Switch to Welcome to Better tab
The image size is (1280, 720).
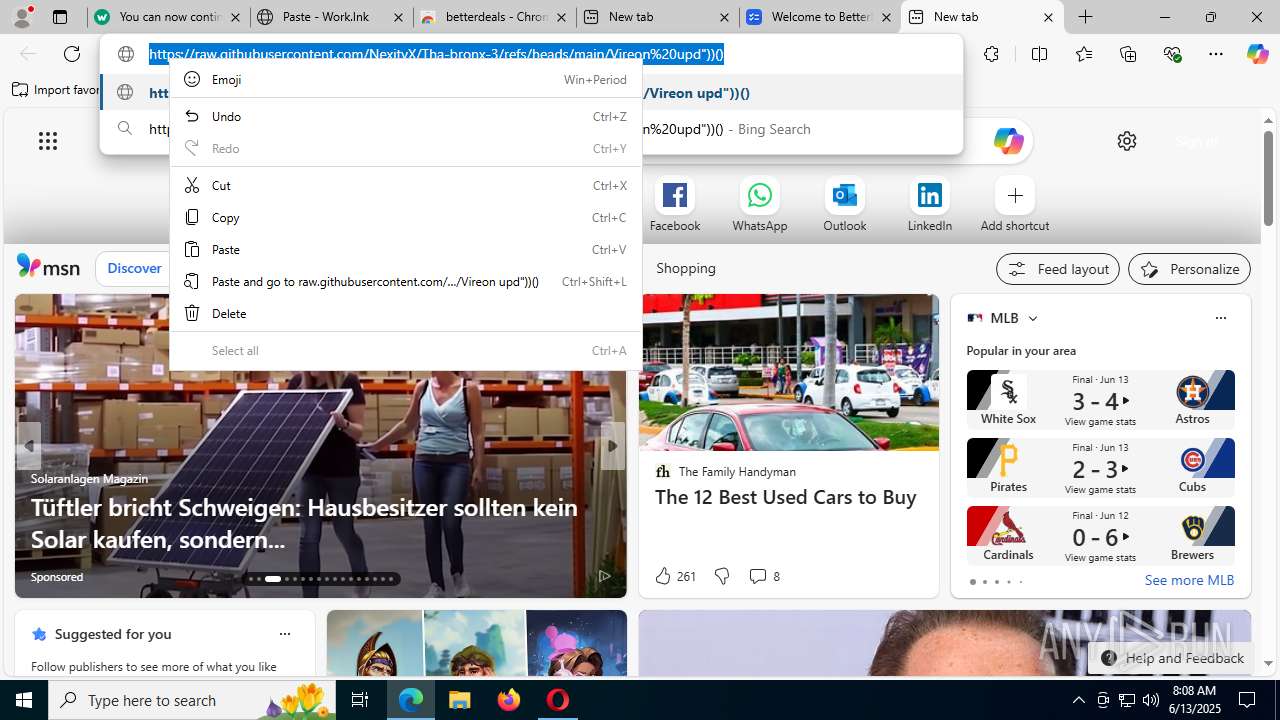(819, 17)
